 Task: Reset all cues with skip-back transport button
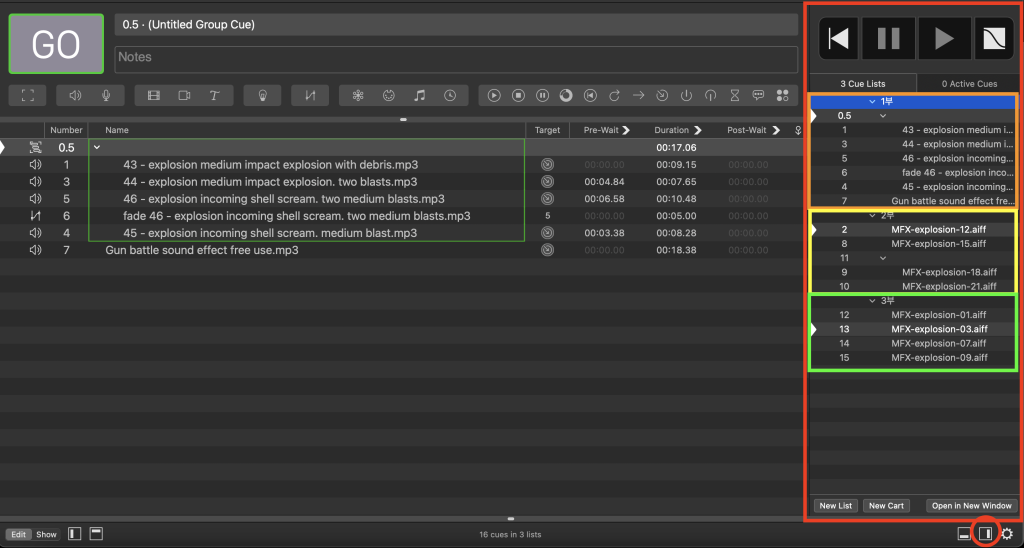tap(839, 39)
